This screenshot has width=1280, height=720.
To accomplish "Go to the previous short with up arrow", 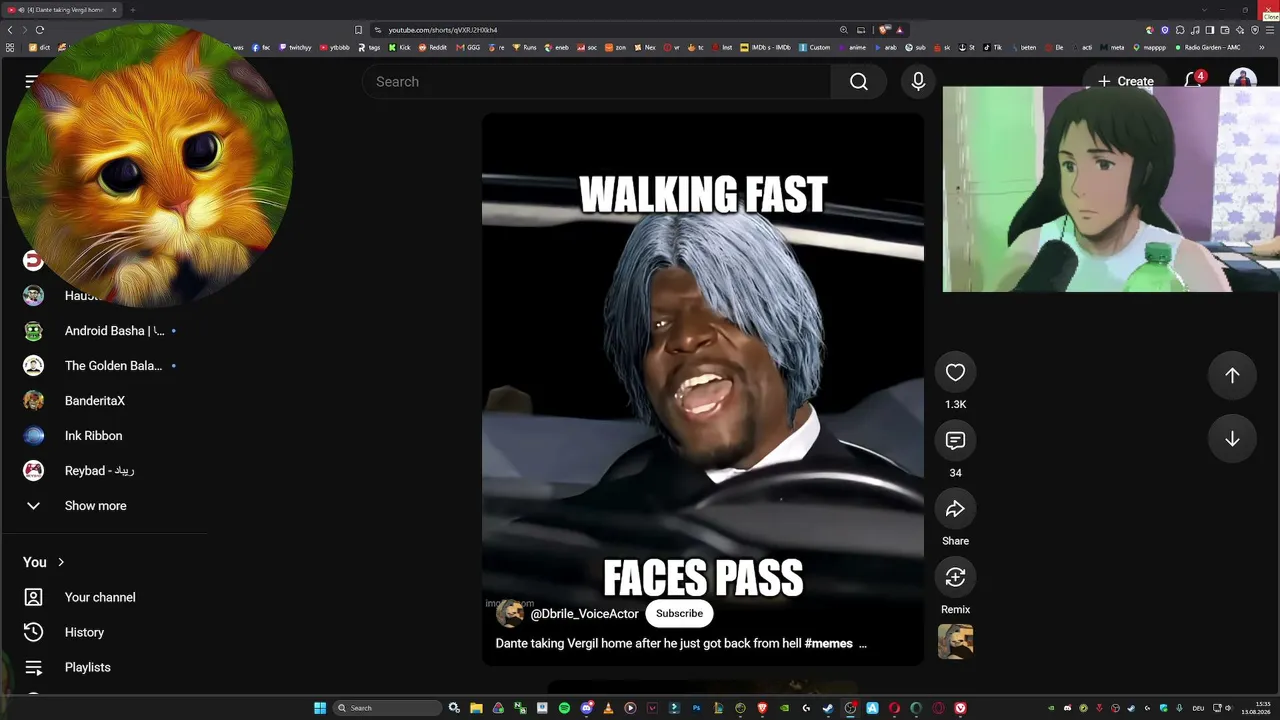I will coord(1232,375).
